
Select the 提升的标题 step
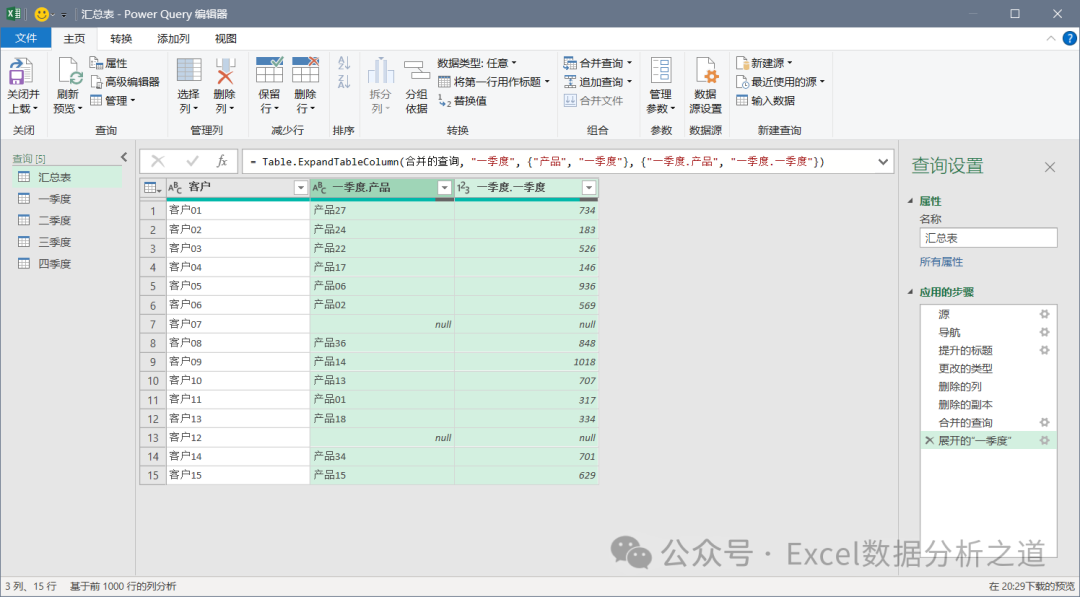tap(988, 350)
